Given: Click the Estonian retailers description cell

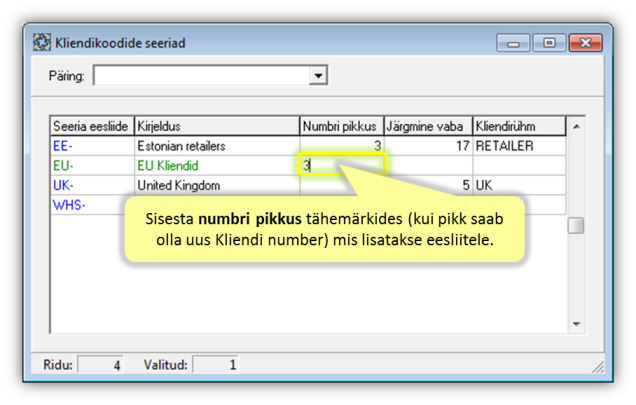Looking at the screenshot, I should tap(217, 146).
